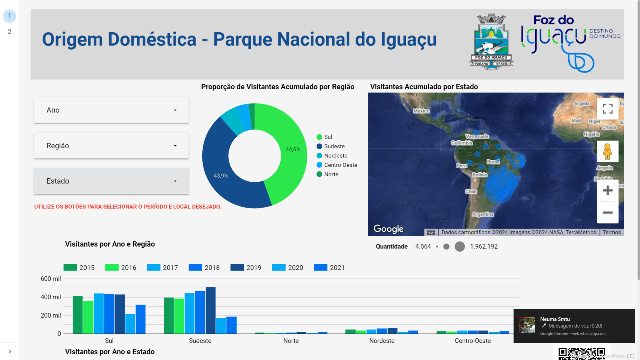The width and height of the screenshot is (640, 360).
Task: Click the Foz do Iguaçu destination logo
Action: (x=570, y=43)
